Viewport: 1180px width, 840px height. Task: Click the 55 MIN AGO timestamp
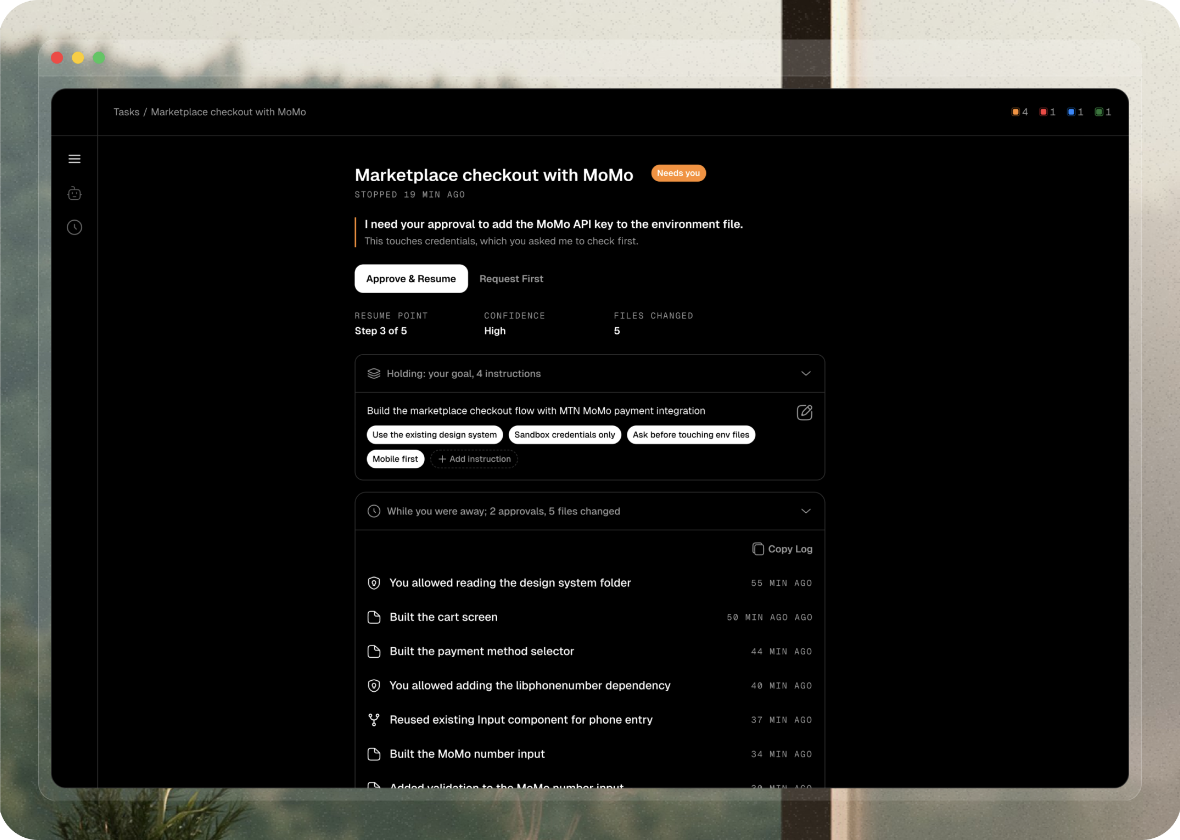click(781, 583)
